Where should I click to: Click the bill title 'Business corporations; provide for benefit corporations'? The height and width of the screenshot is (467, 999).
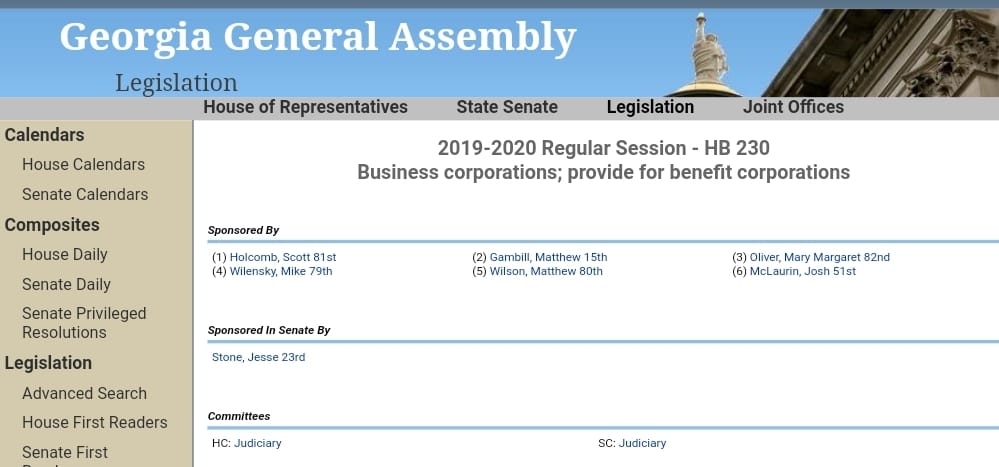(x=603, y=173)
